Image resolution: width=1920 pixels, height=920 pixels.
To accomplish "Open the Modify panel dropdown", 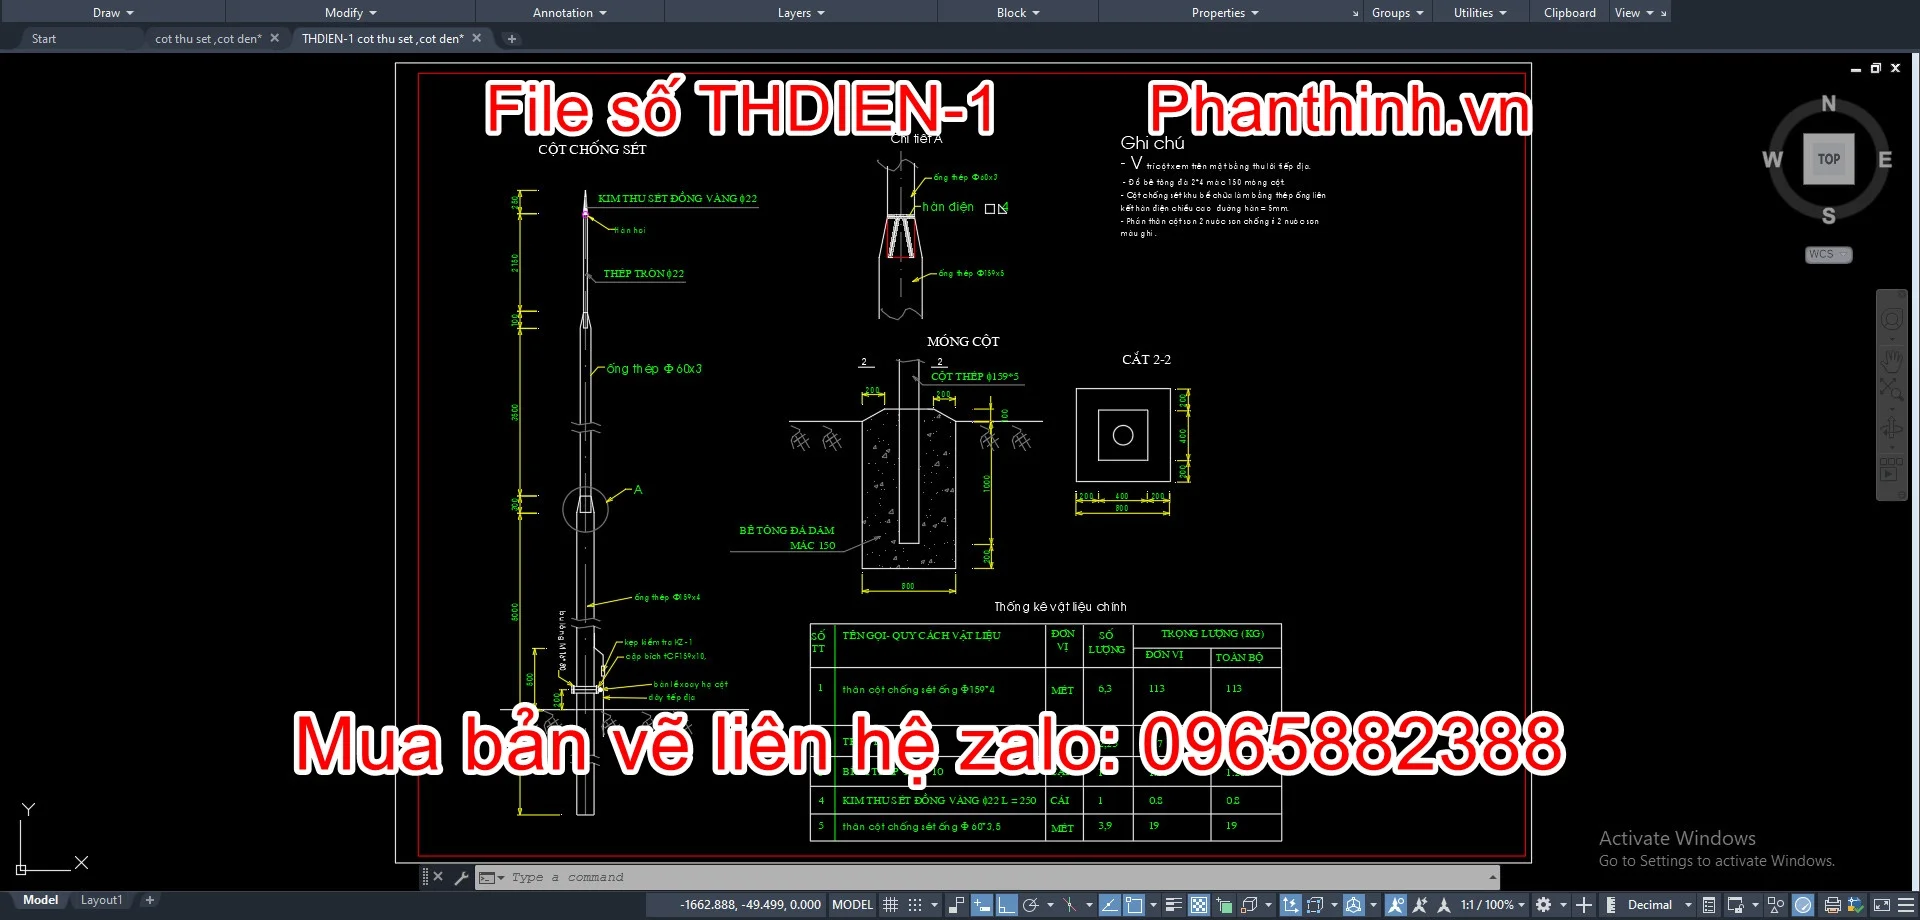I will pos(351,13).
